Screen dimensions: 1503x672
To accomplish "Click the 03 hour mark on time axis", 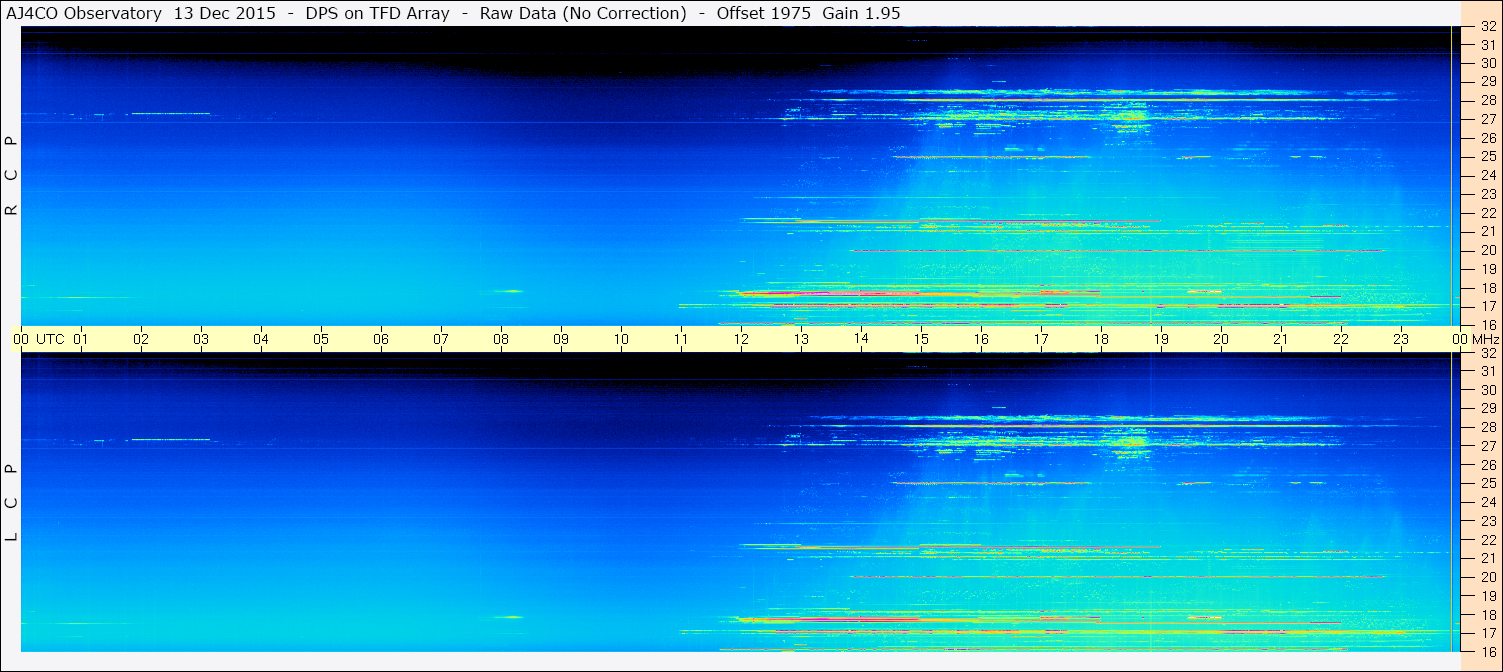I will [201, 339].
